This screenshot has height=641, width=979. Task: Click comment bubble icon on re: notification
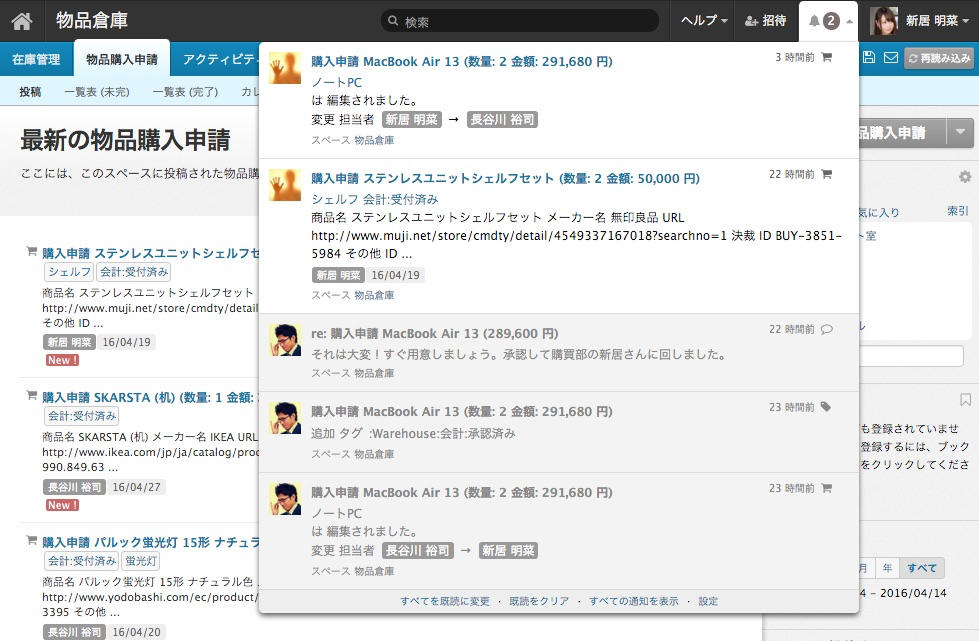[x=827, y=330]
